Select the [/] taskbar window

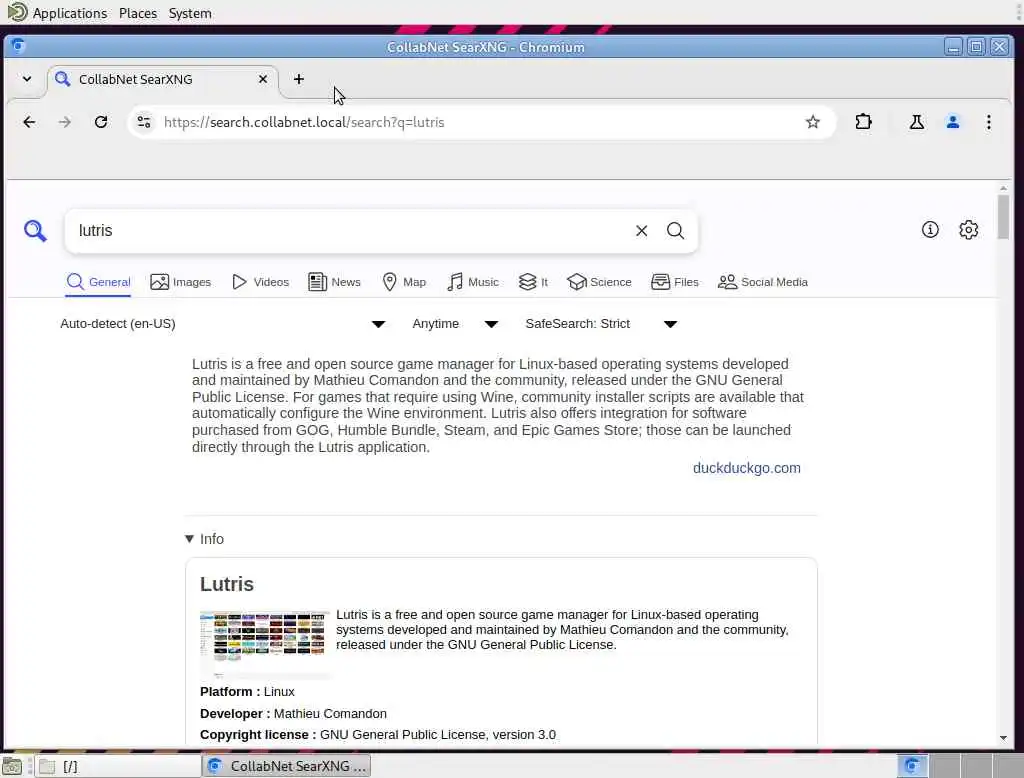(118, 766)
